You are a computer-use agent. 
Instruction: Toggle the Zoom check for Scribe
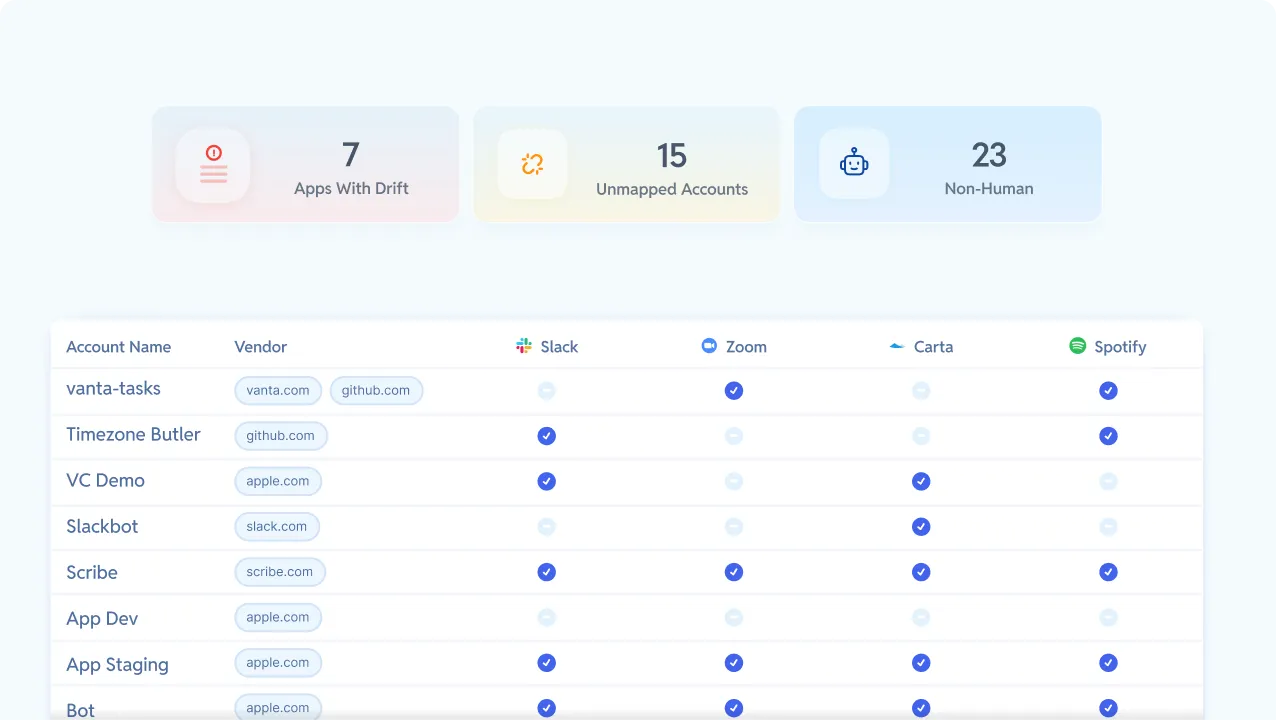[x=734, y=572]
